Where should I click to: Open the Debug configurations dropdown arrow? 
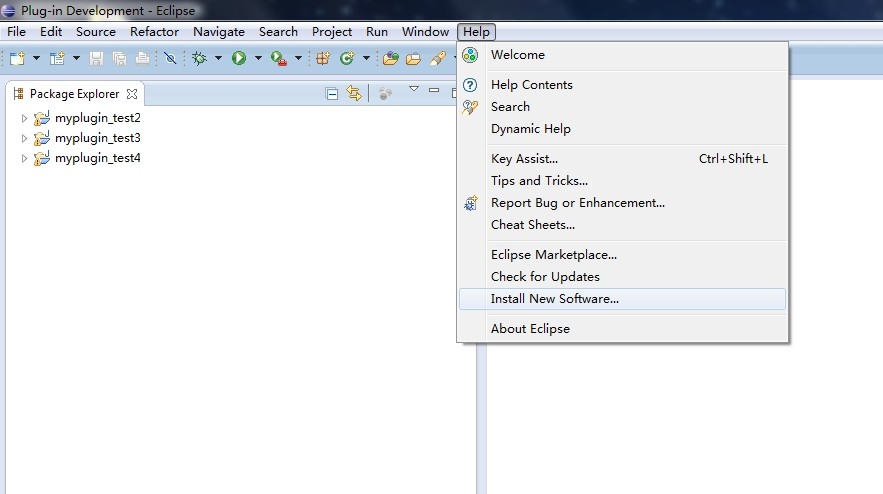pyautogui.click(x=218, y=58)
